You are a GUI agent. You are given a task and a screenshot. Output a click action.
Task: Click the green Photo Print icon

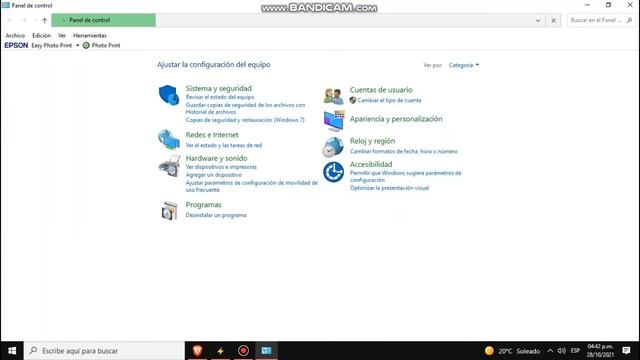click(86, 45)
